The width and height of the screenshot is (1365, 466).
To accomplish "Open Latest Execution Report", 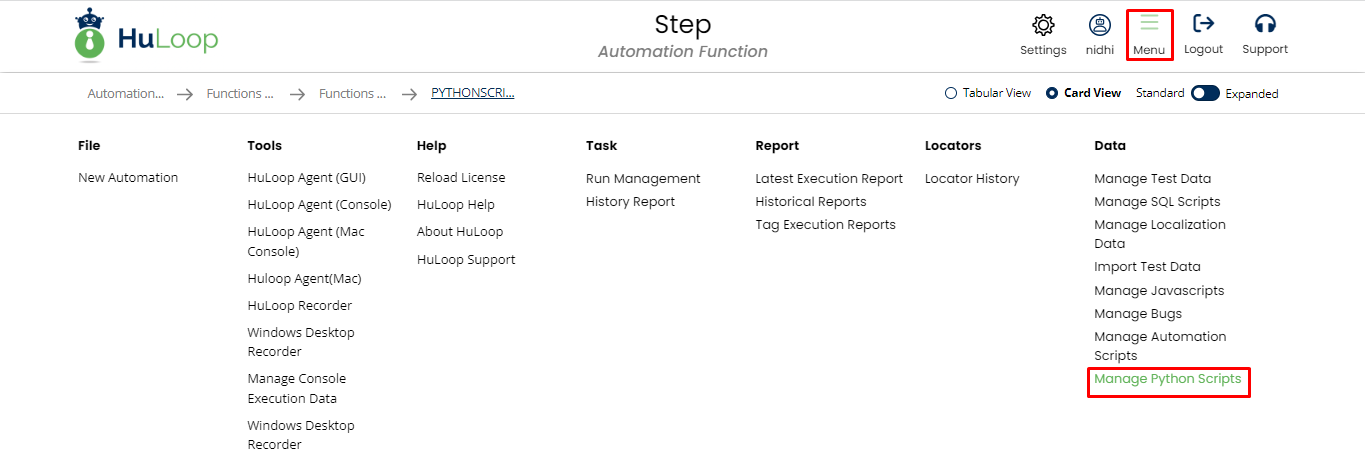I will pyautogui.click(x=829, y=179).
